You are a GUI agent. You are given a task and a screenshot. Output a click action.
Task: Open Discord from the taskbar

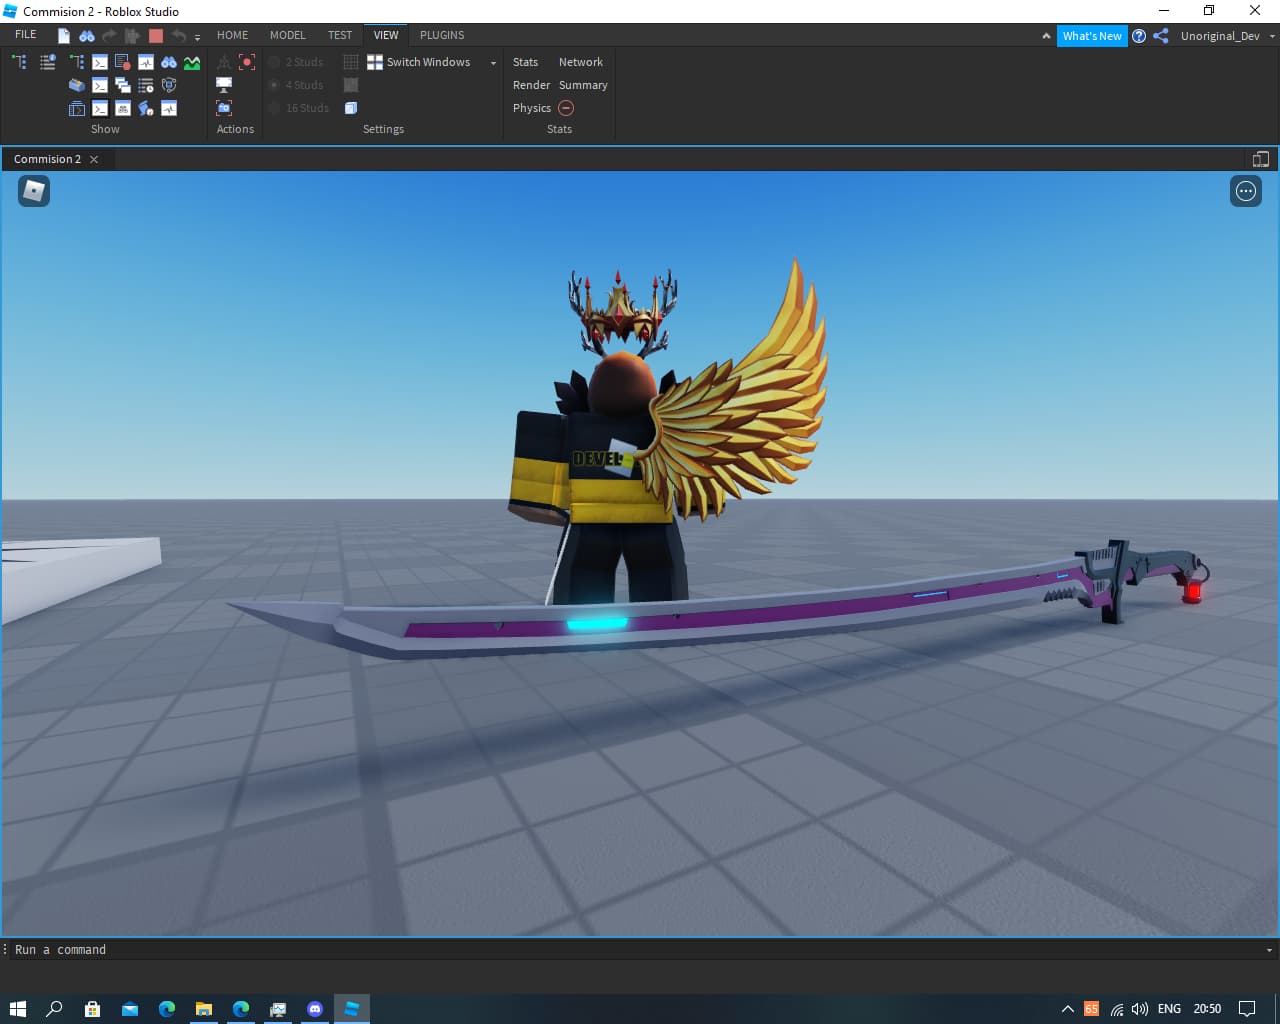tap(315, 1009)
